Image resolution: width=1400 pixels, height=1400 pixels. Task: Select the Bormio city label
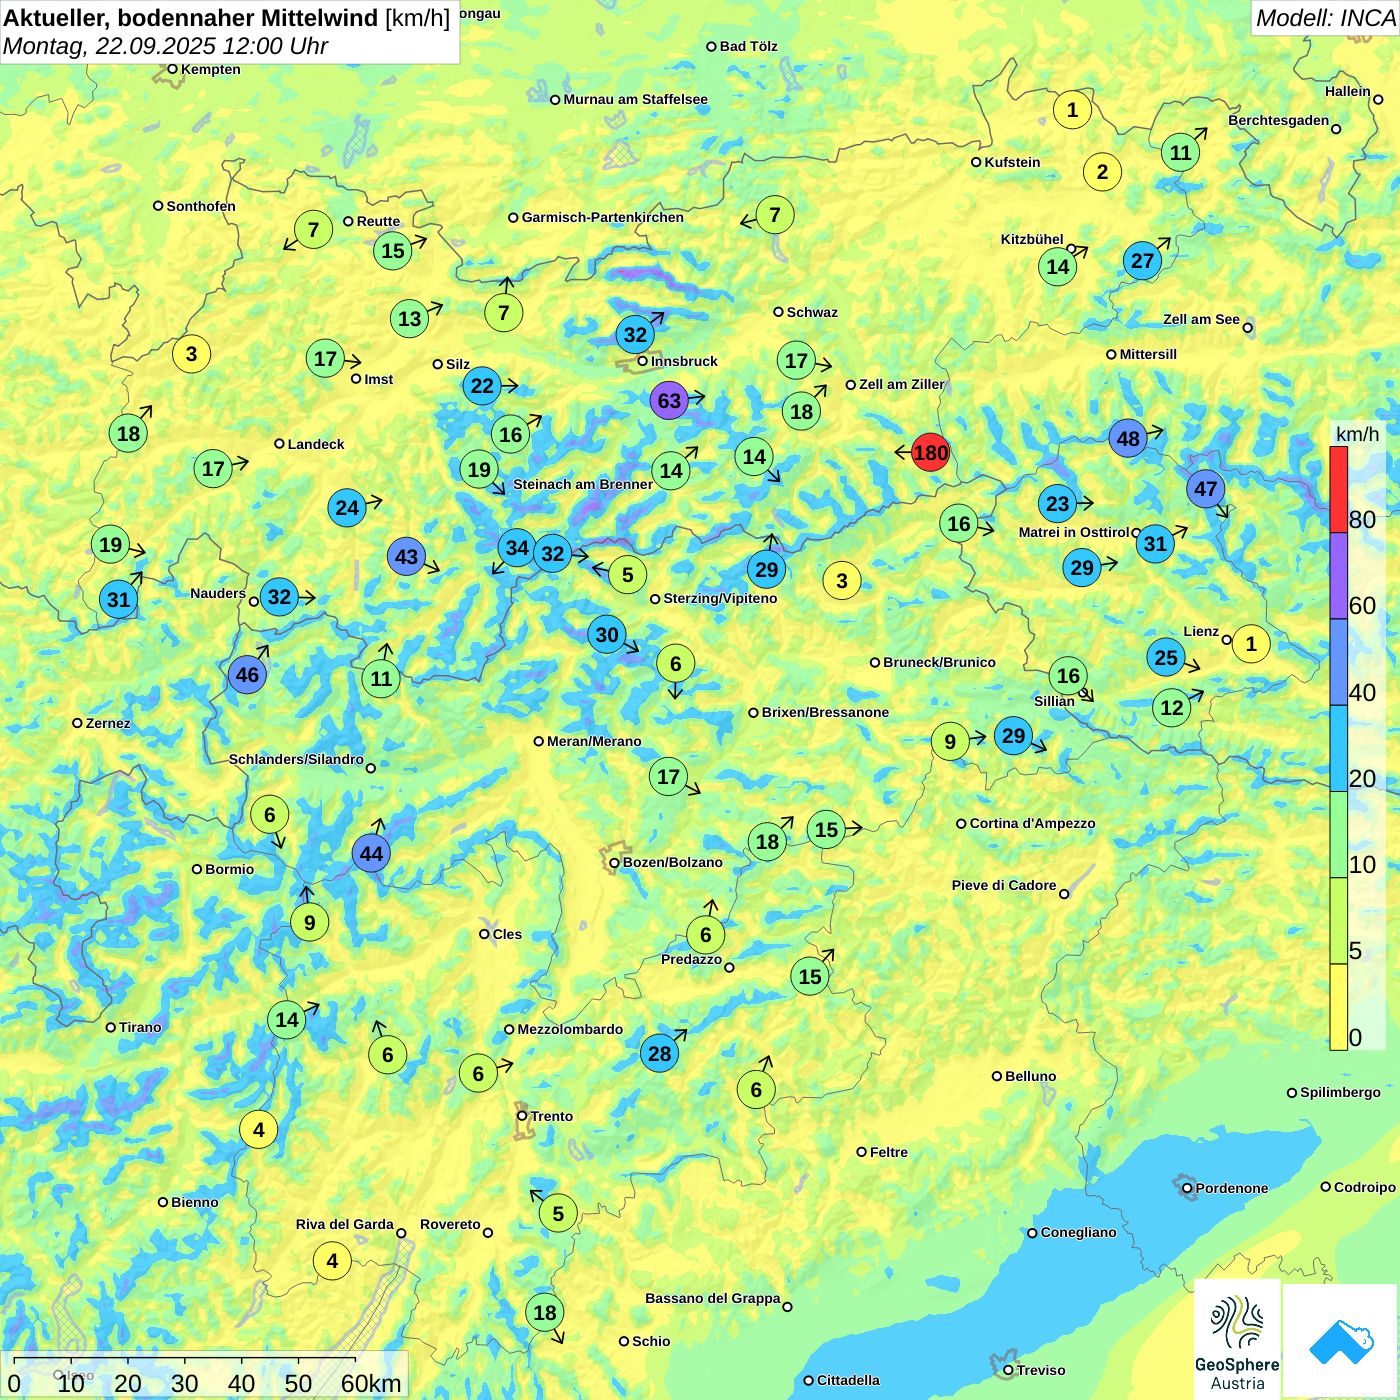pyautogui.click(x=229, y=869)
